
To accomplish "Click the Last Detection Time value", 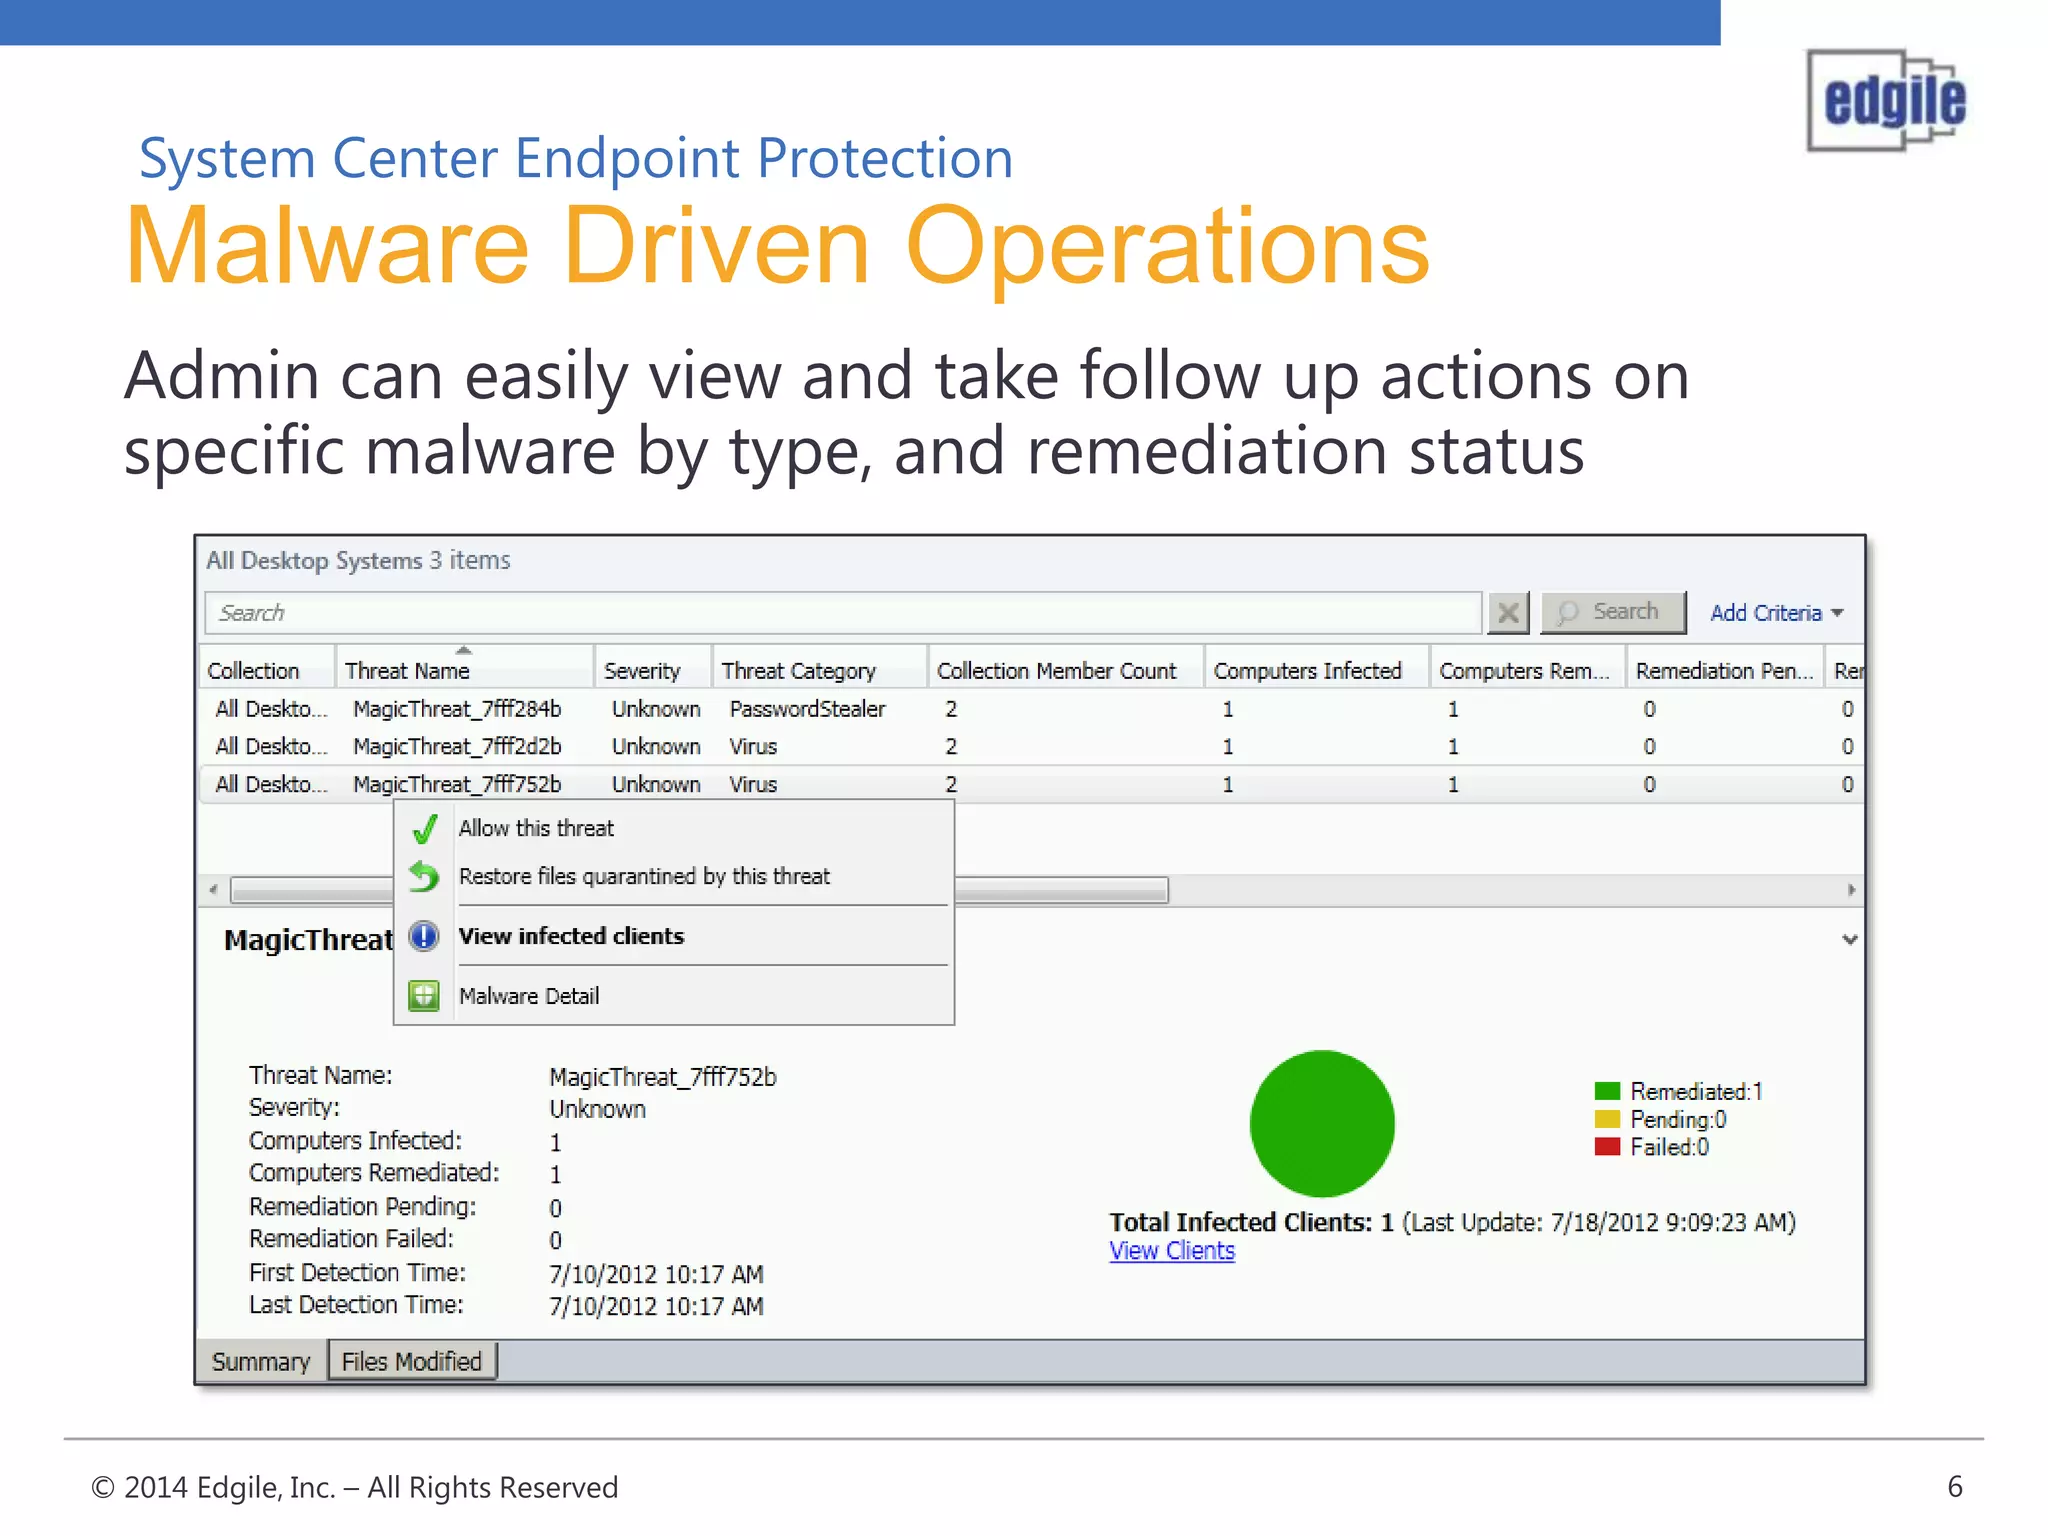I will (x=656, y=1306).
